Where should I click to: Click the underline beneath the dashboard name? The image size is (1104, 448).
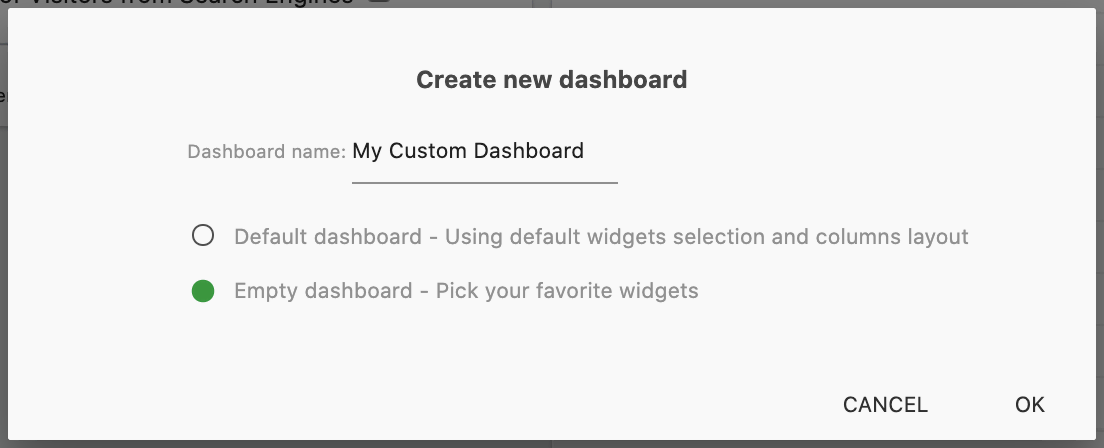[484, 183]
